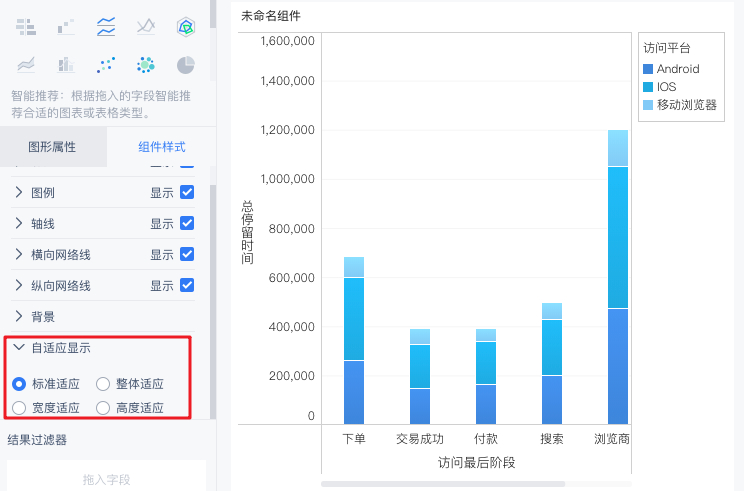This screenshot has width=744, height=491.
Task: Expand the 纵向网络线 section arrow
Action: click(x=19, y=285)
